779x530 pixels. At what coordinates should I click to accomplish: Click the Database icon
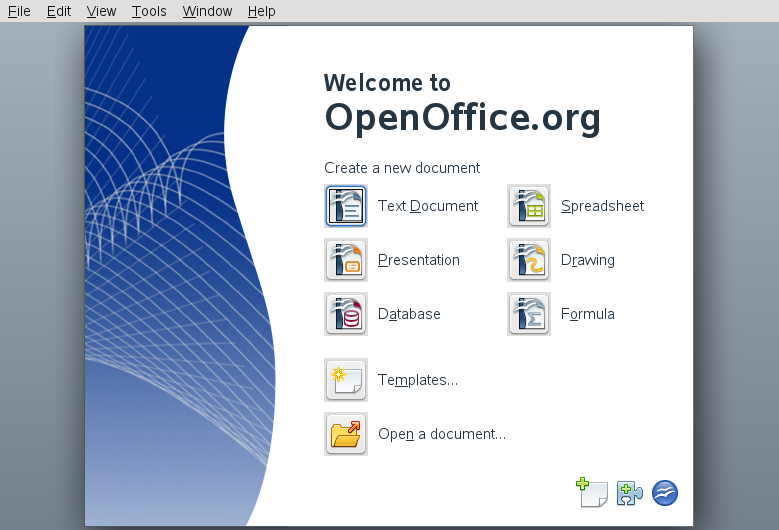coord(346,314)
